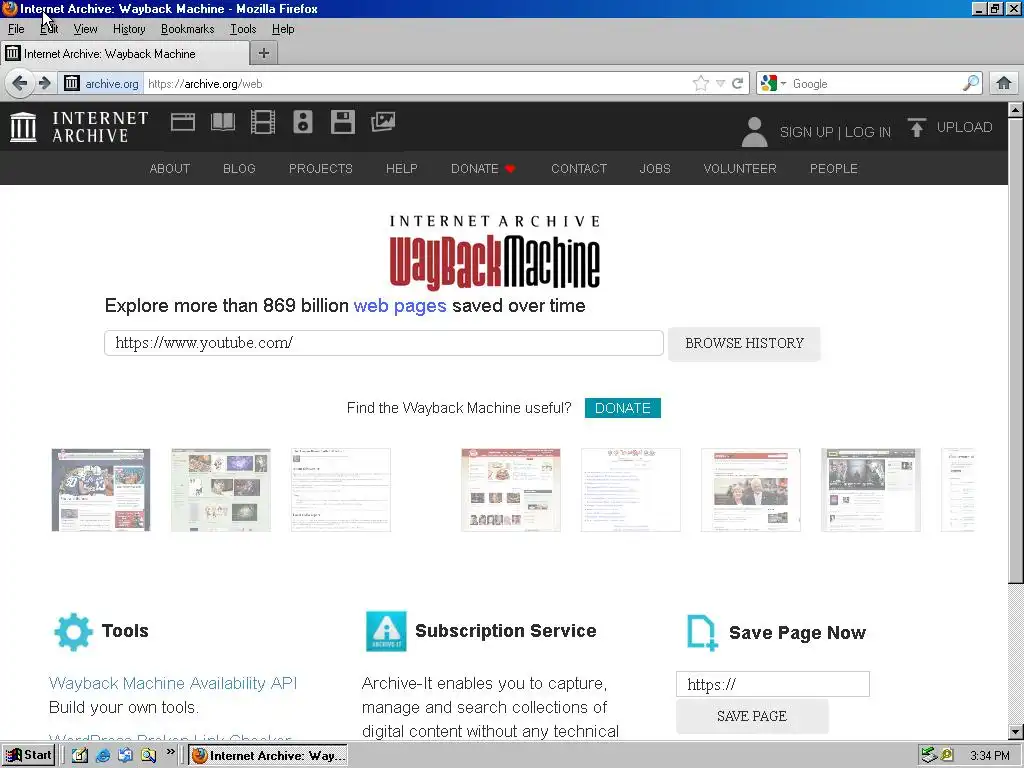Click the scrollbar down arrow

(1016, 731)
